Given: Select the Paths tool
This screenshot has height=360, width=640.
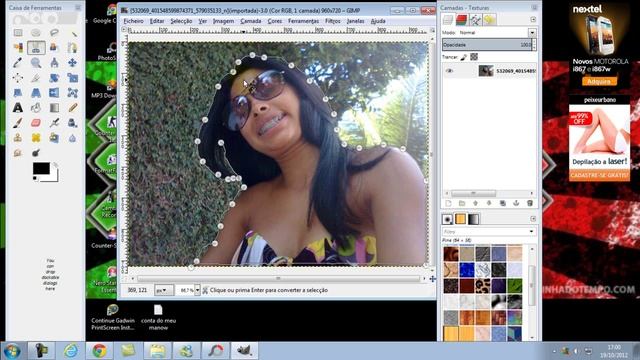Looking at the screenshot, I should click(72, 48).
